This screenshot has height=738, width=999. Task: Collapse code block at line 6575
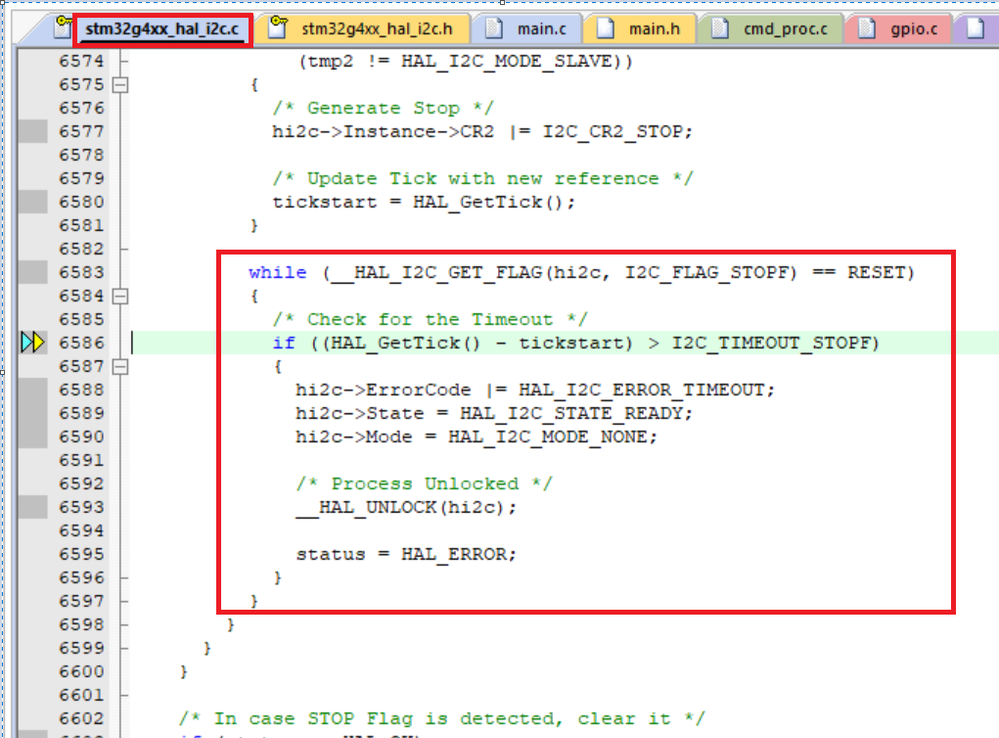(120, 85)
